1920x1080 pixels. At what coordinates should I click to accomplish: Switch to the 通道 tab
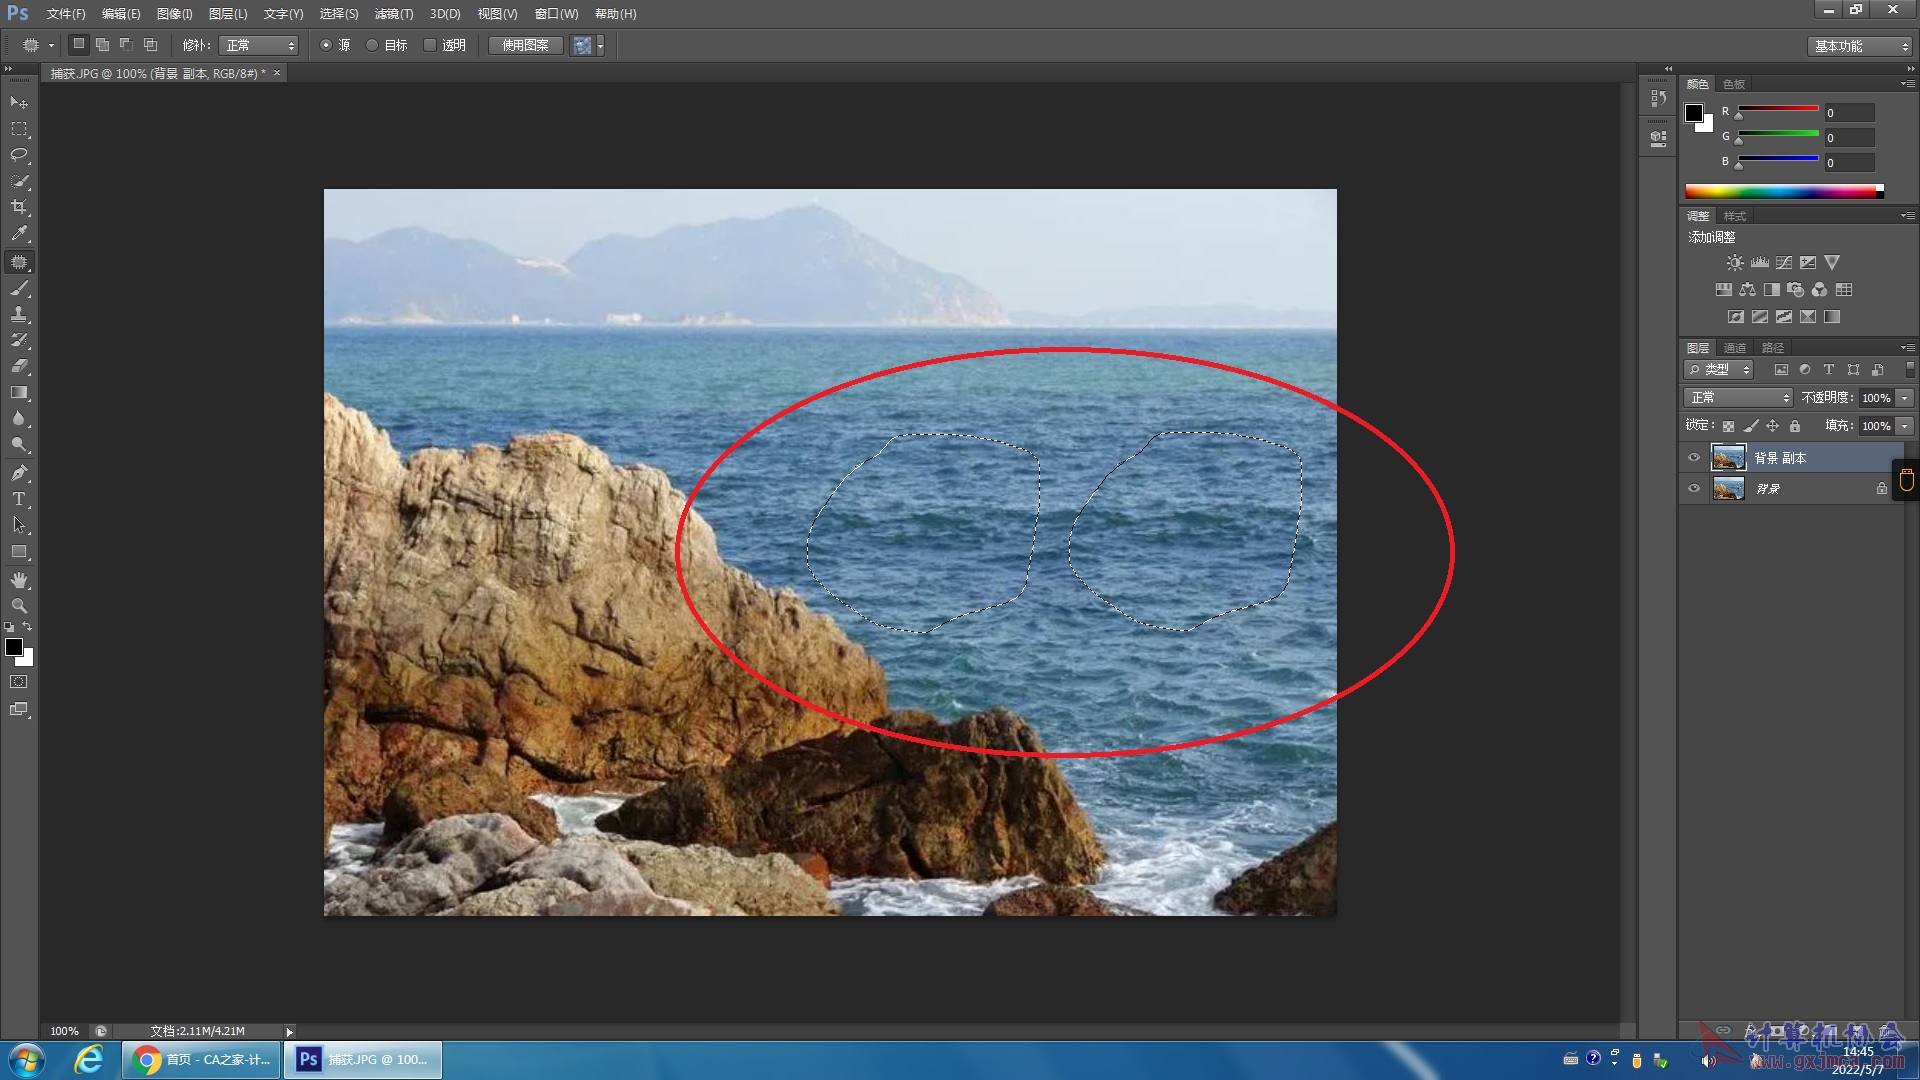coord(1735,348)
